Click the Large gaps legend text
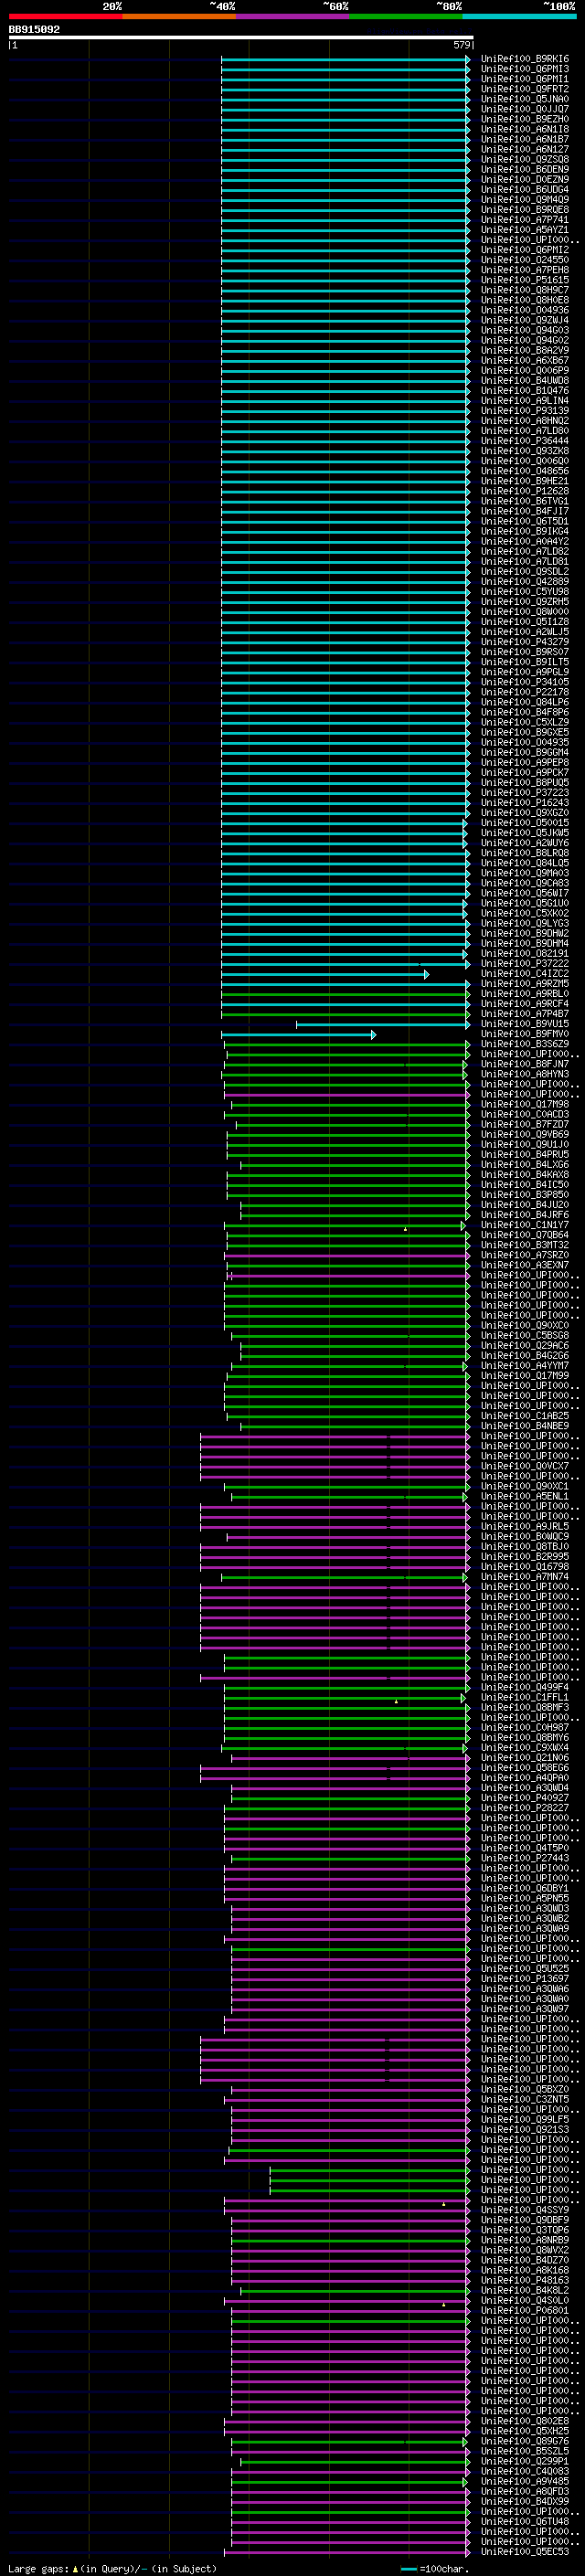Screen dimensions: 585x2576 pos(112,2569)
